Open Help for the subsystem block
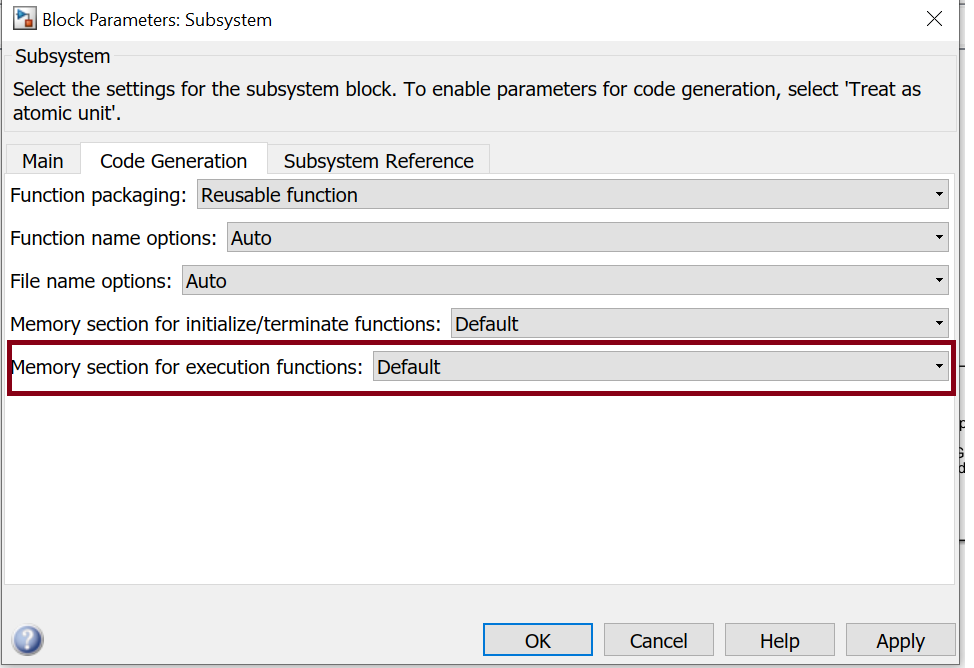The width and height of the screenshot is (974, 668). (779, 640)
